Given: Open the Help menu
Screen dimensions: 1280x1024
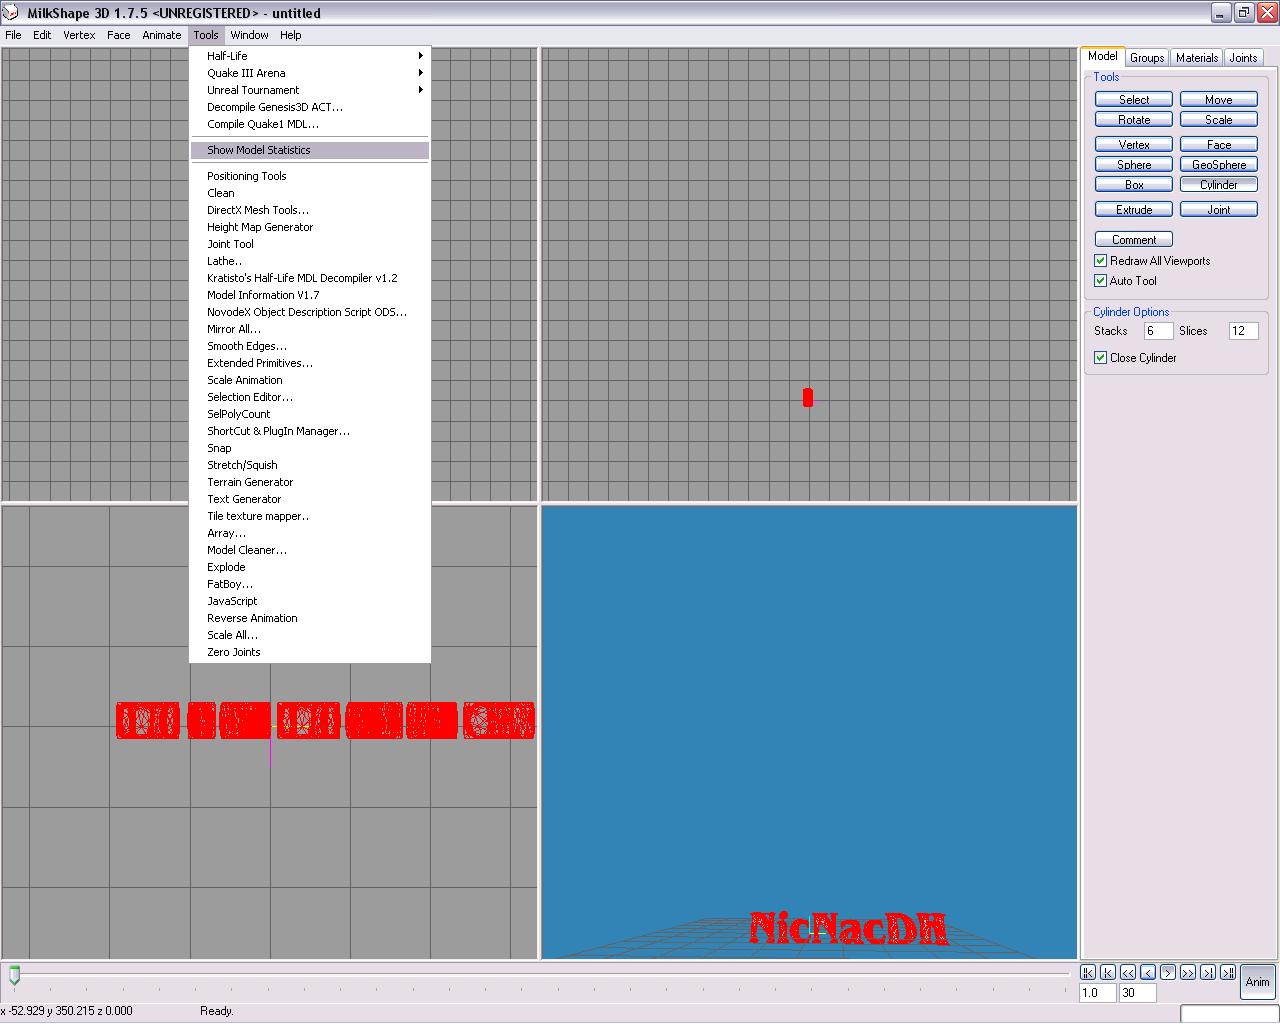Looking at the screenshot, I should point(291,35).
